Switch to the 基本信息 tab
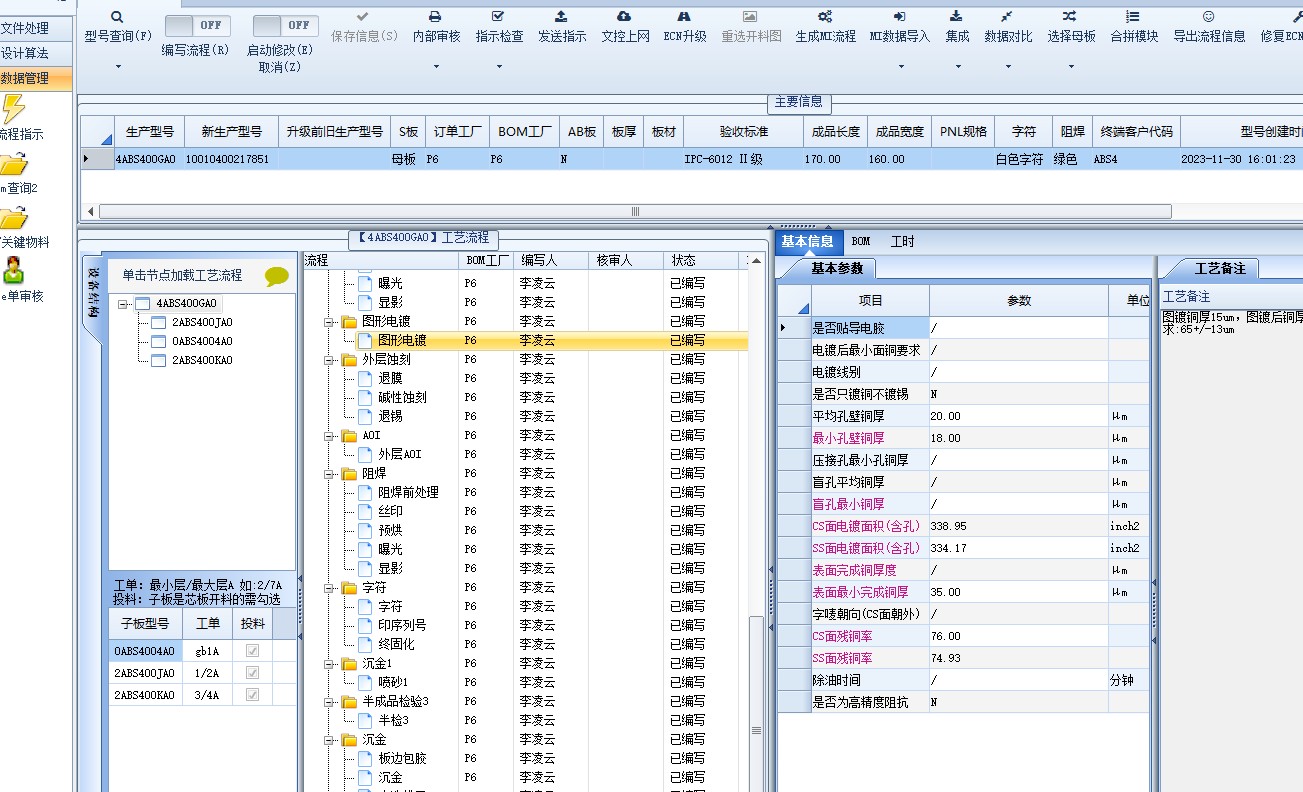The height and width of the screenshot is (792, 1303). [x=807, y=241]
